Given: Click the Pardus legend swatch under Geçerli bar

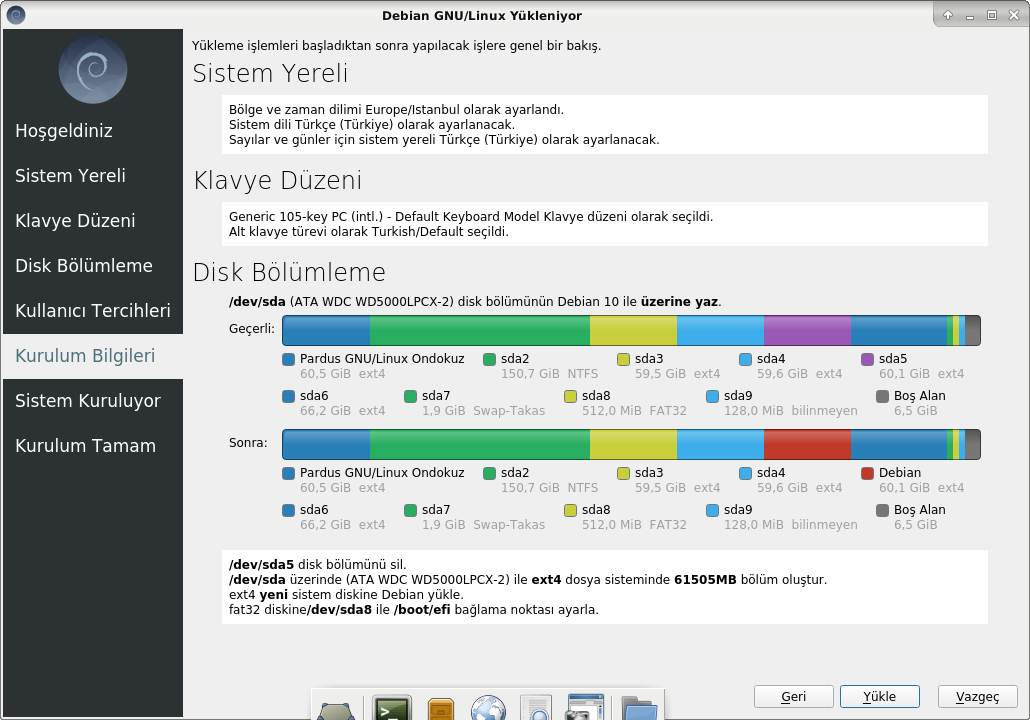Looking at the screenshot, I should coord(288,359).
